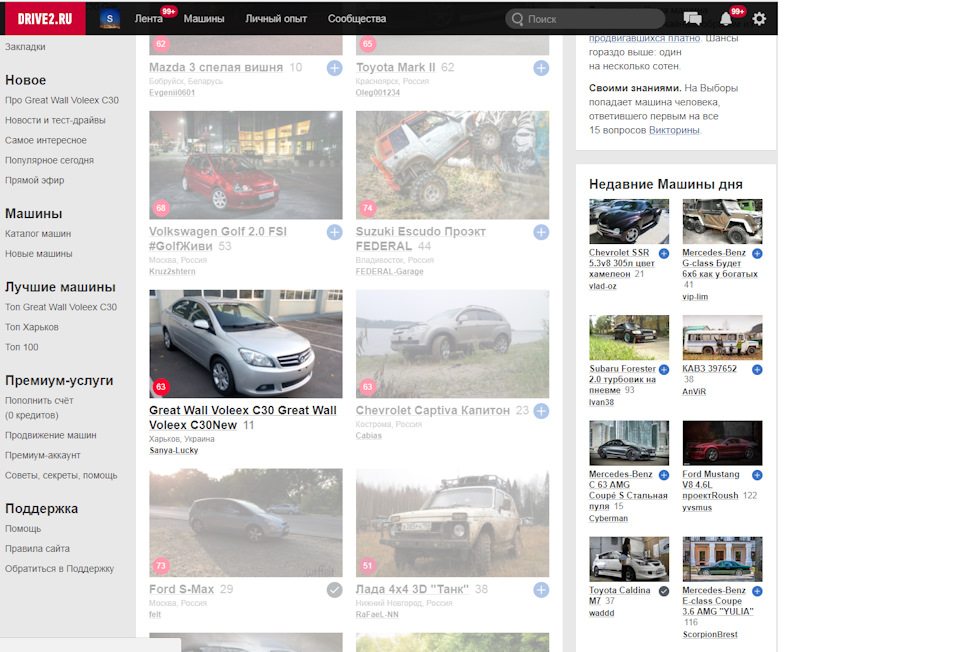Open the Личный опыт menu
Screen dimensions: 960x652
[x=276, y=19]
